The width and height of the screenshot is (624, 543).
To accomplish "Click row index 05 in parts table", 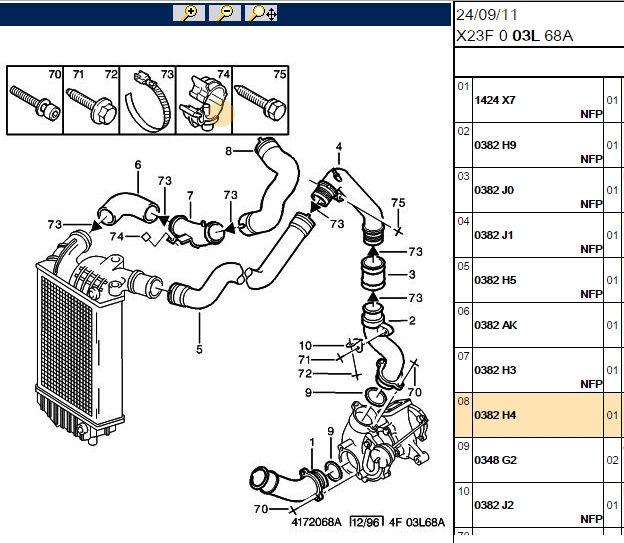I will [x=463, y=266].
